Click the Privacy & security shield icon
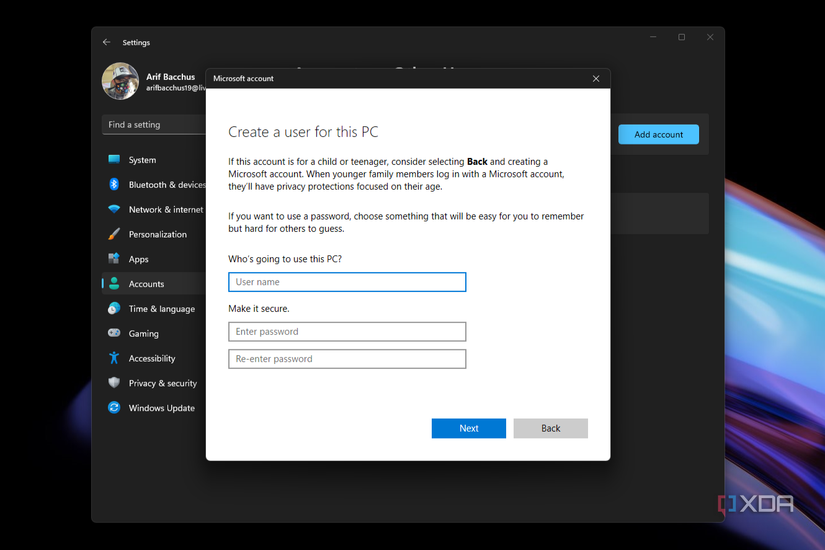The width and height of the screenshot is (825, 550). click(114, 383)
